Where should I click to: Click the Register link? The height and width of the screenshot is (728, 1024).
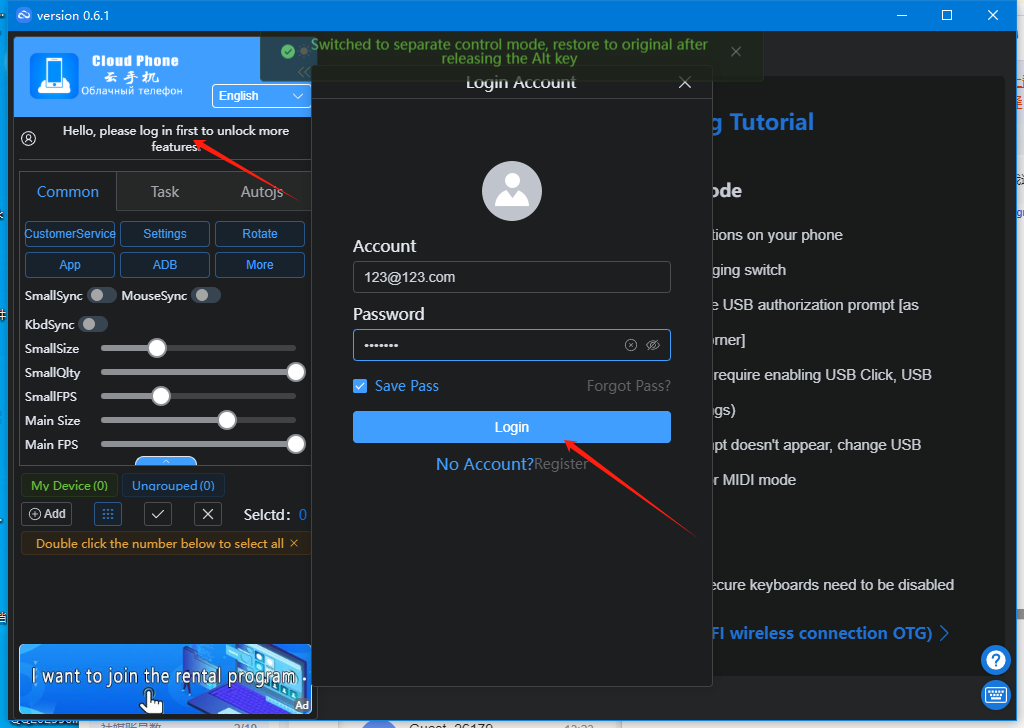[x=561, y=464]
